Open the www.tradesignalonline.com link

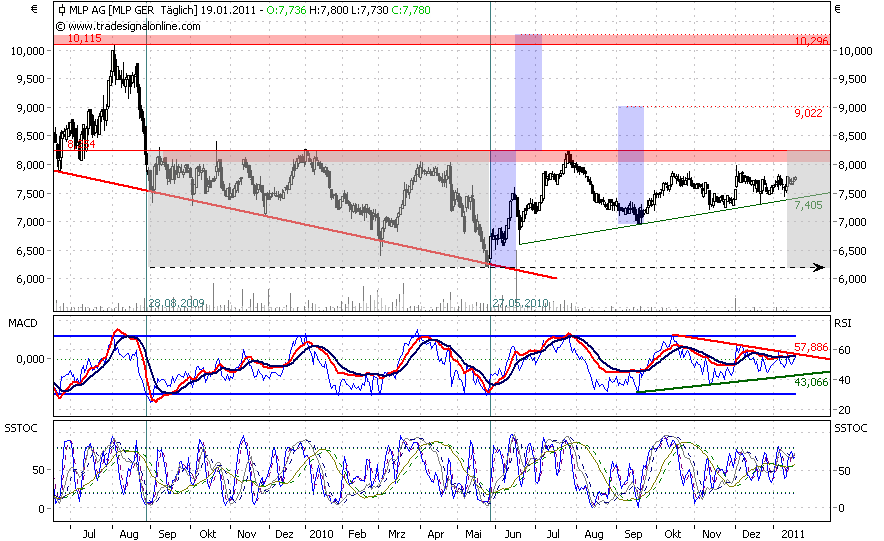coord(128,25)
